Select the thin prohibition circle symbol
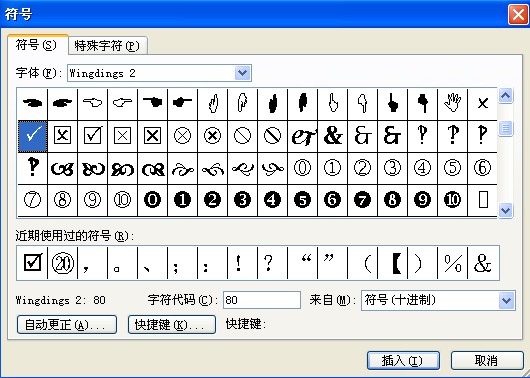Image resolution: width=530 pixels, height=378 pixels. pyautogui.click(x=242, y=136)
